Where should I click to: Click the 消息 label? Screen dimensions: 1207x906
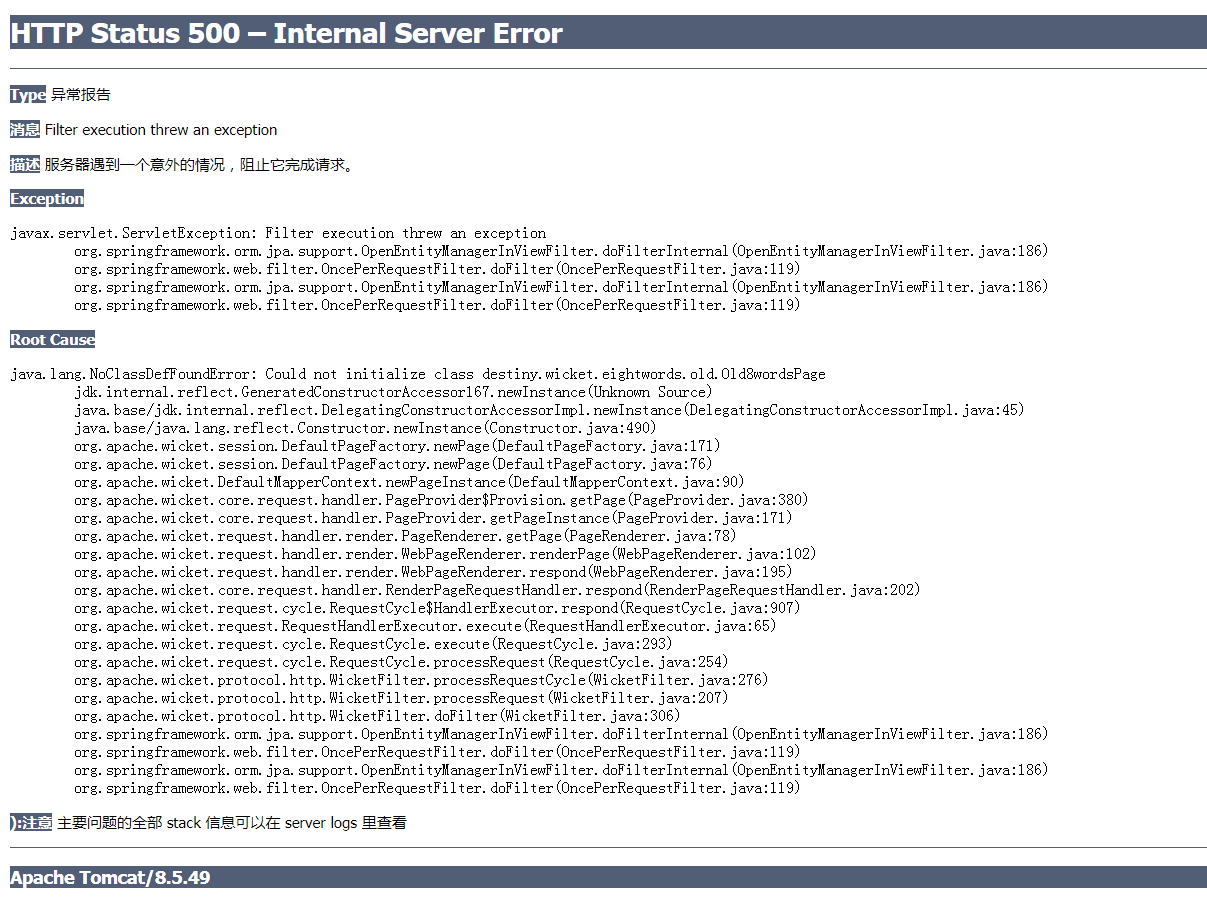pos(25,130)
